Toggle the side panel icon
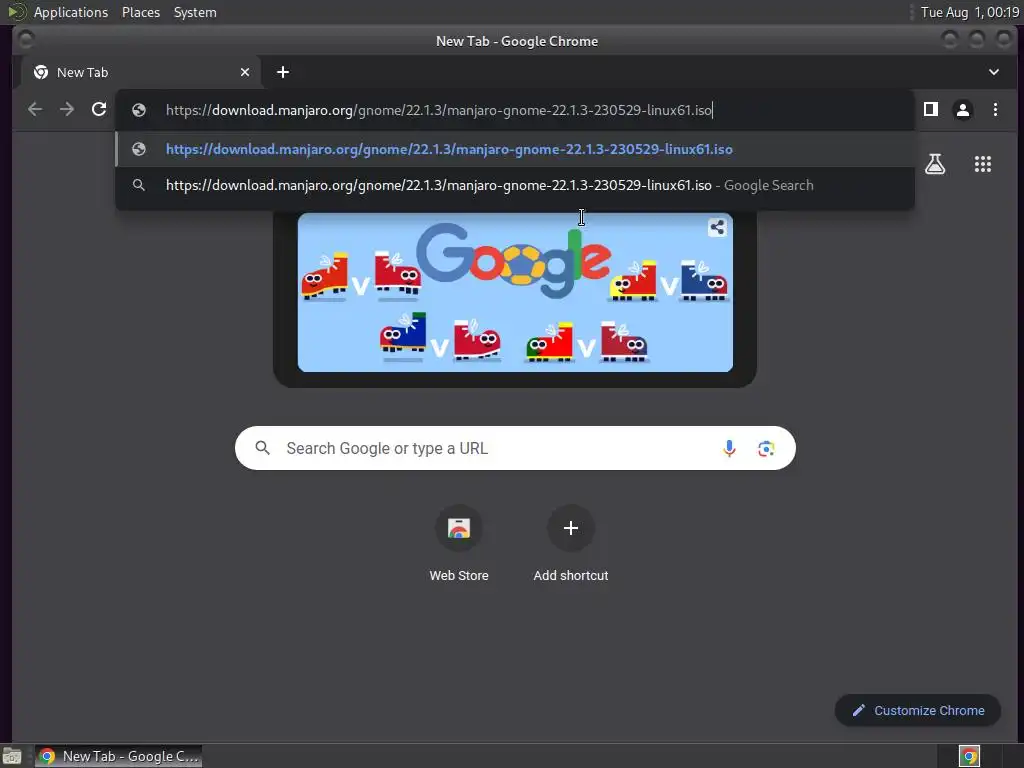The width and height of the screenshot is (1024, 768). [931, 109]
